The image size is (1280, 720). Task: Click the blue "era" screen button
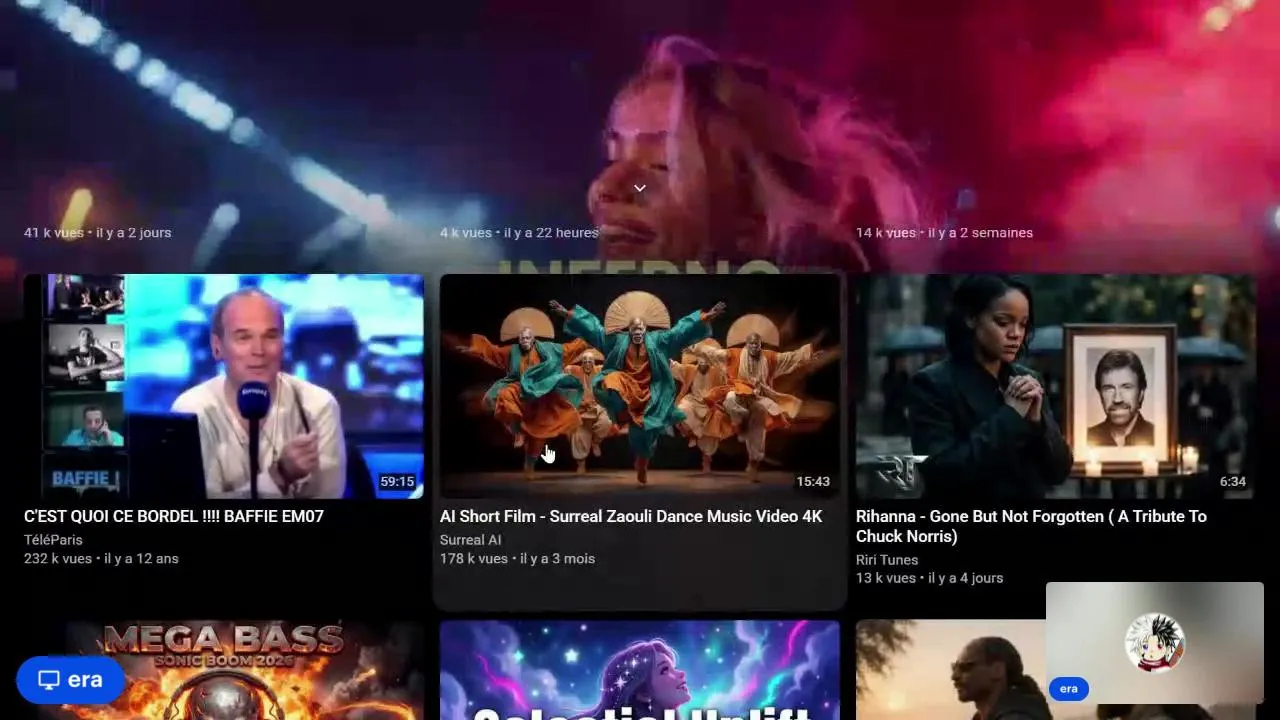70,680
